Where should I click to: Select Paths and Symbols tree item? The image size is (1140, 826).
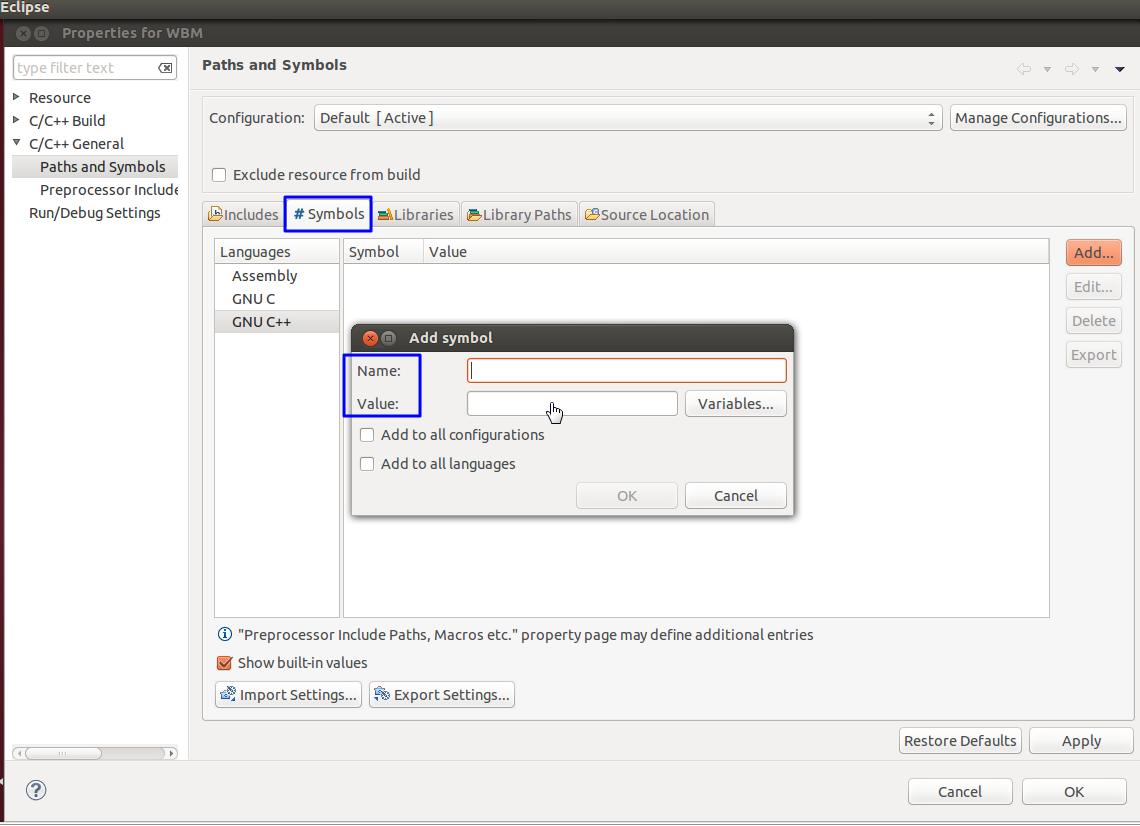coord(103,167)
